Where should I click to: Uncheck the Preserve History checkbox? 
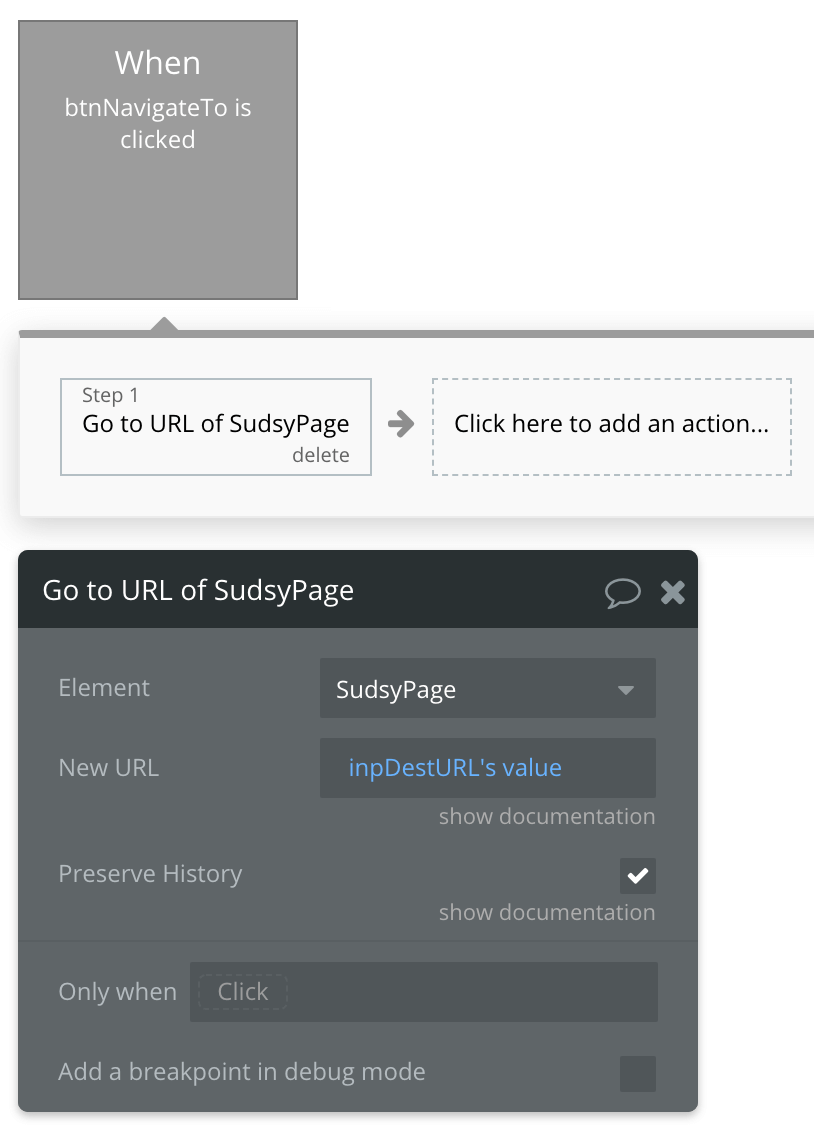click(637, 876)
